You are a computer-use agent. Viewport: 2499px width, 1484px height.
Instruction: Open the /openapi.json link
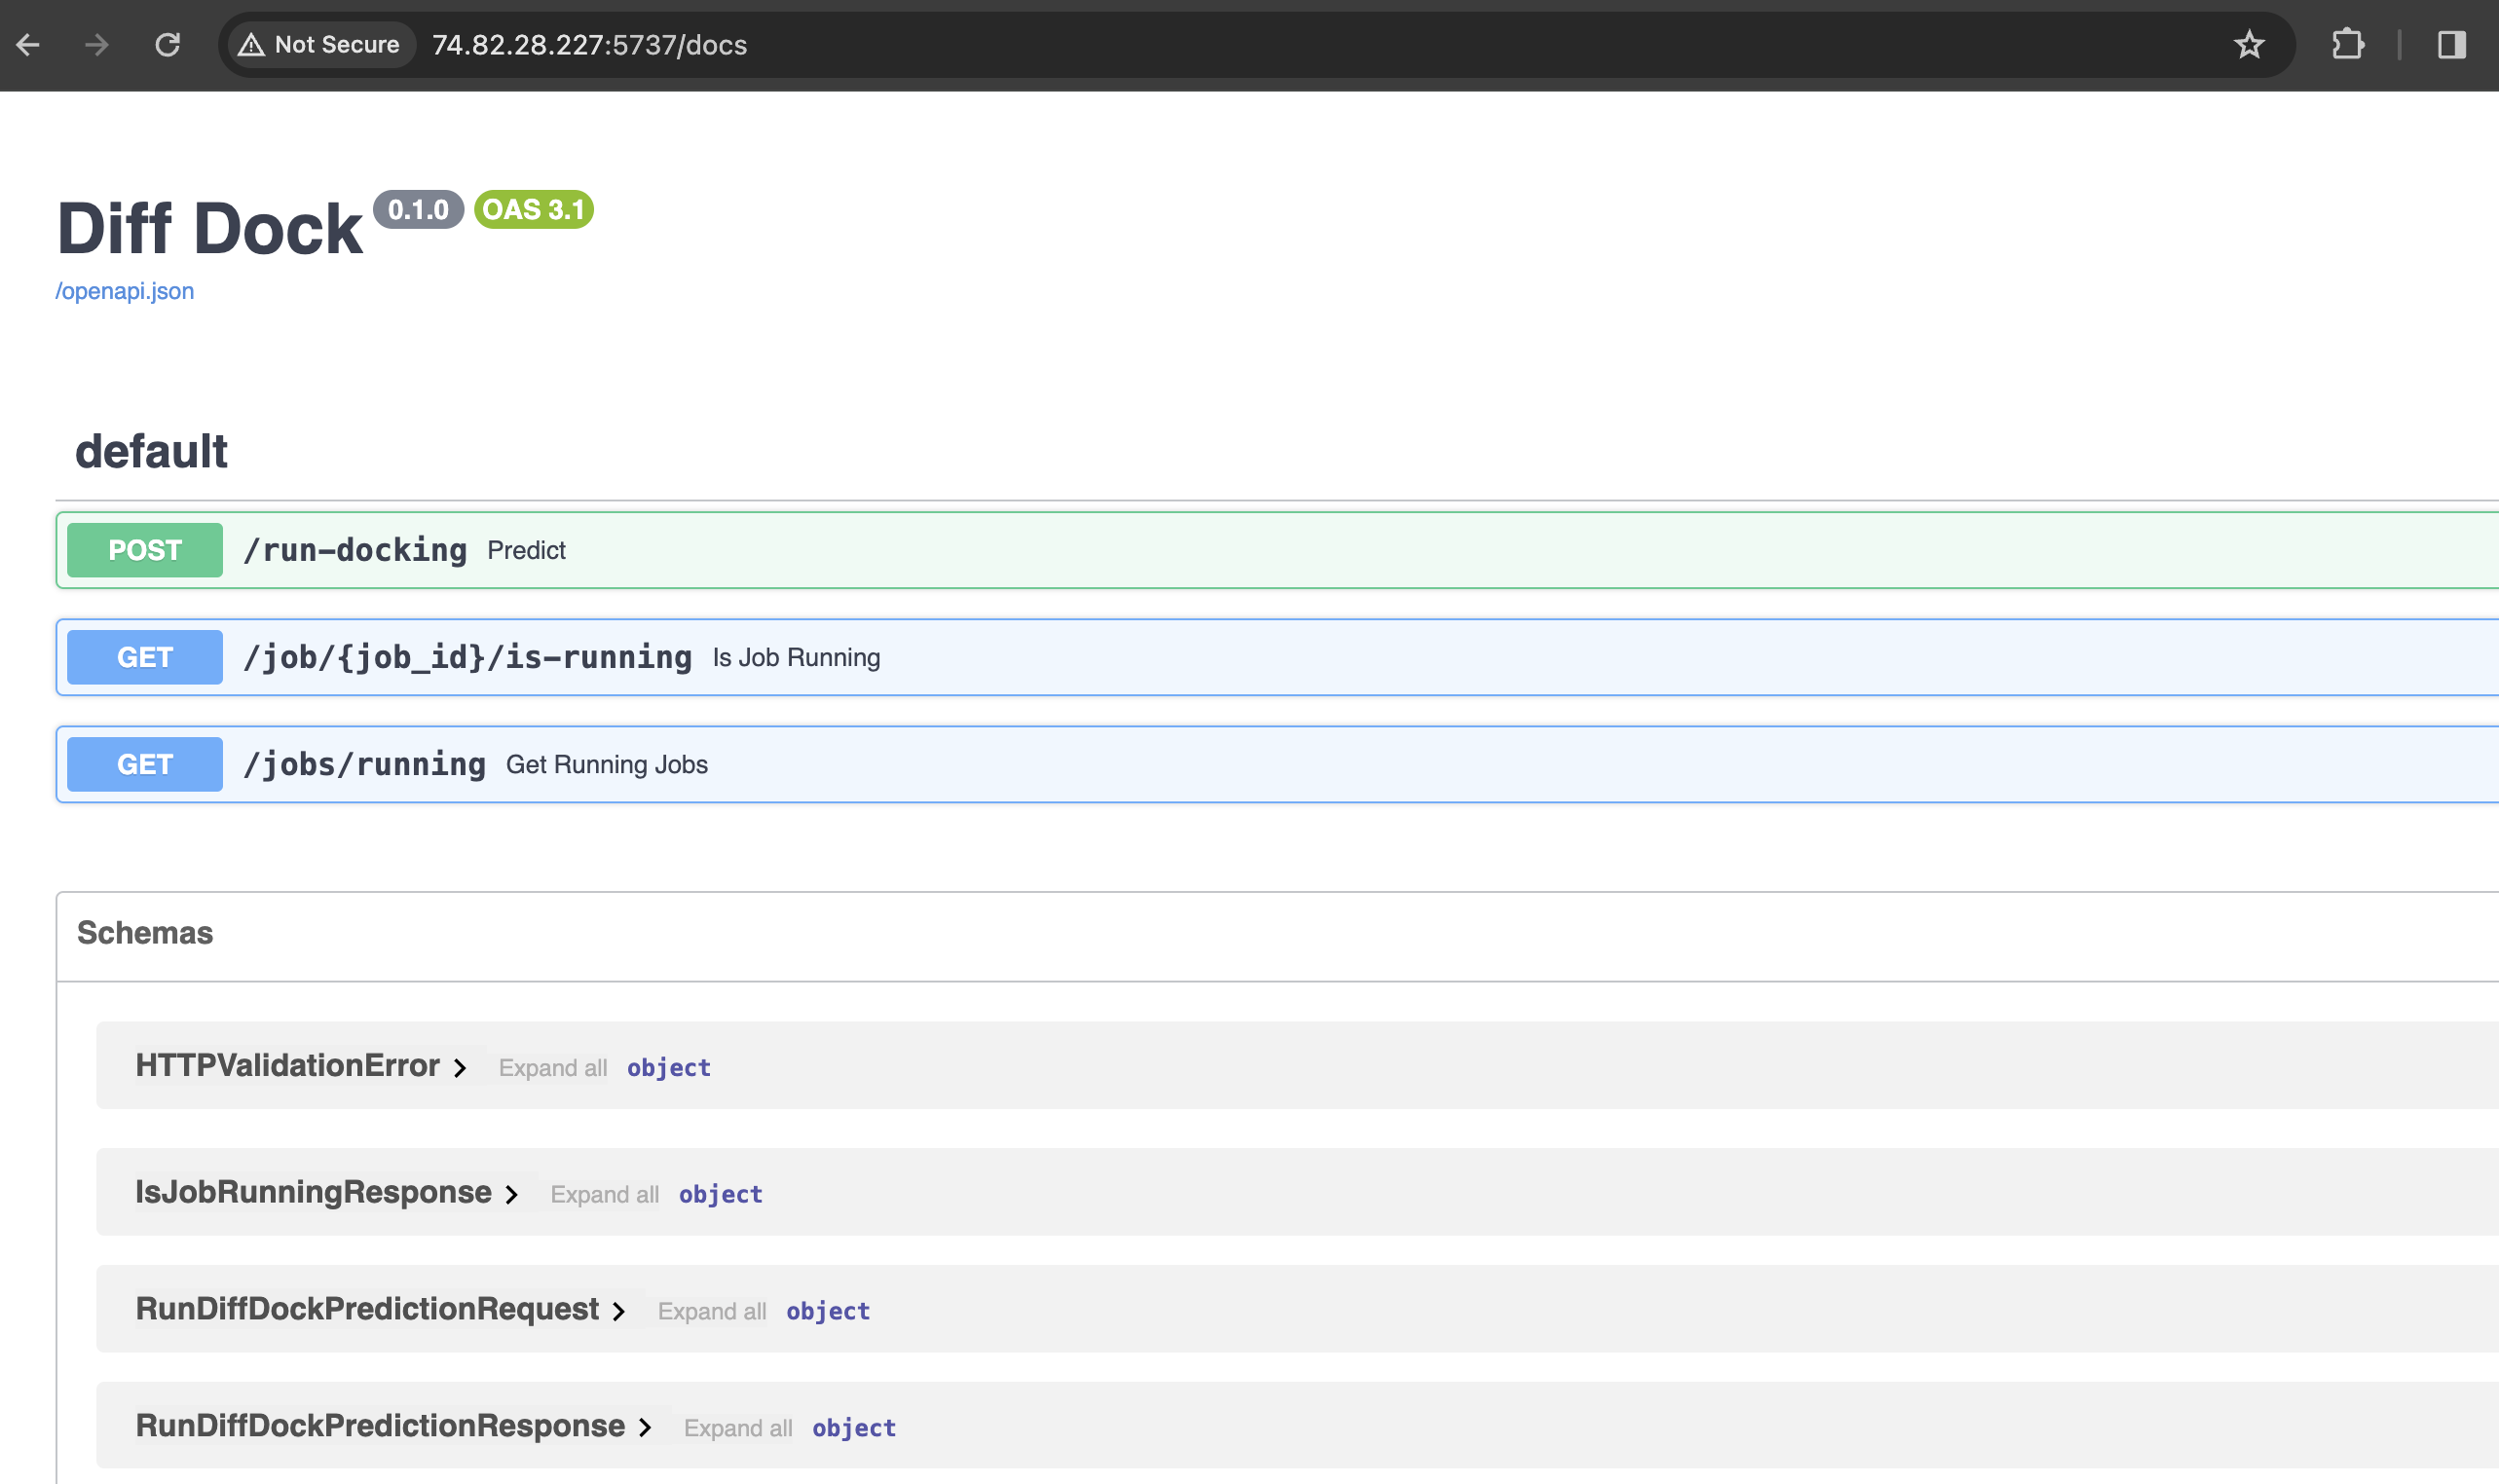pos(125,291)
